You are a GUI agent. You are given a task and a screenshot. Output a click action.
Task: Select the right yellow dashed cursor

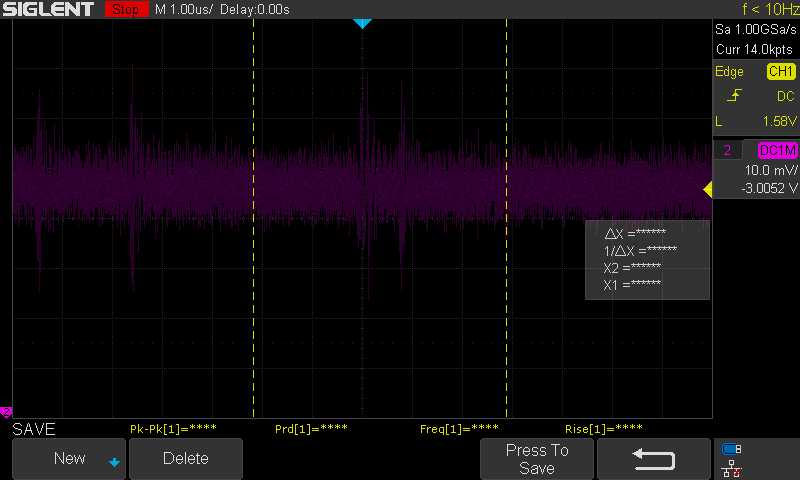tap(507, 218)
